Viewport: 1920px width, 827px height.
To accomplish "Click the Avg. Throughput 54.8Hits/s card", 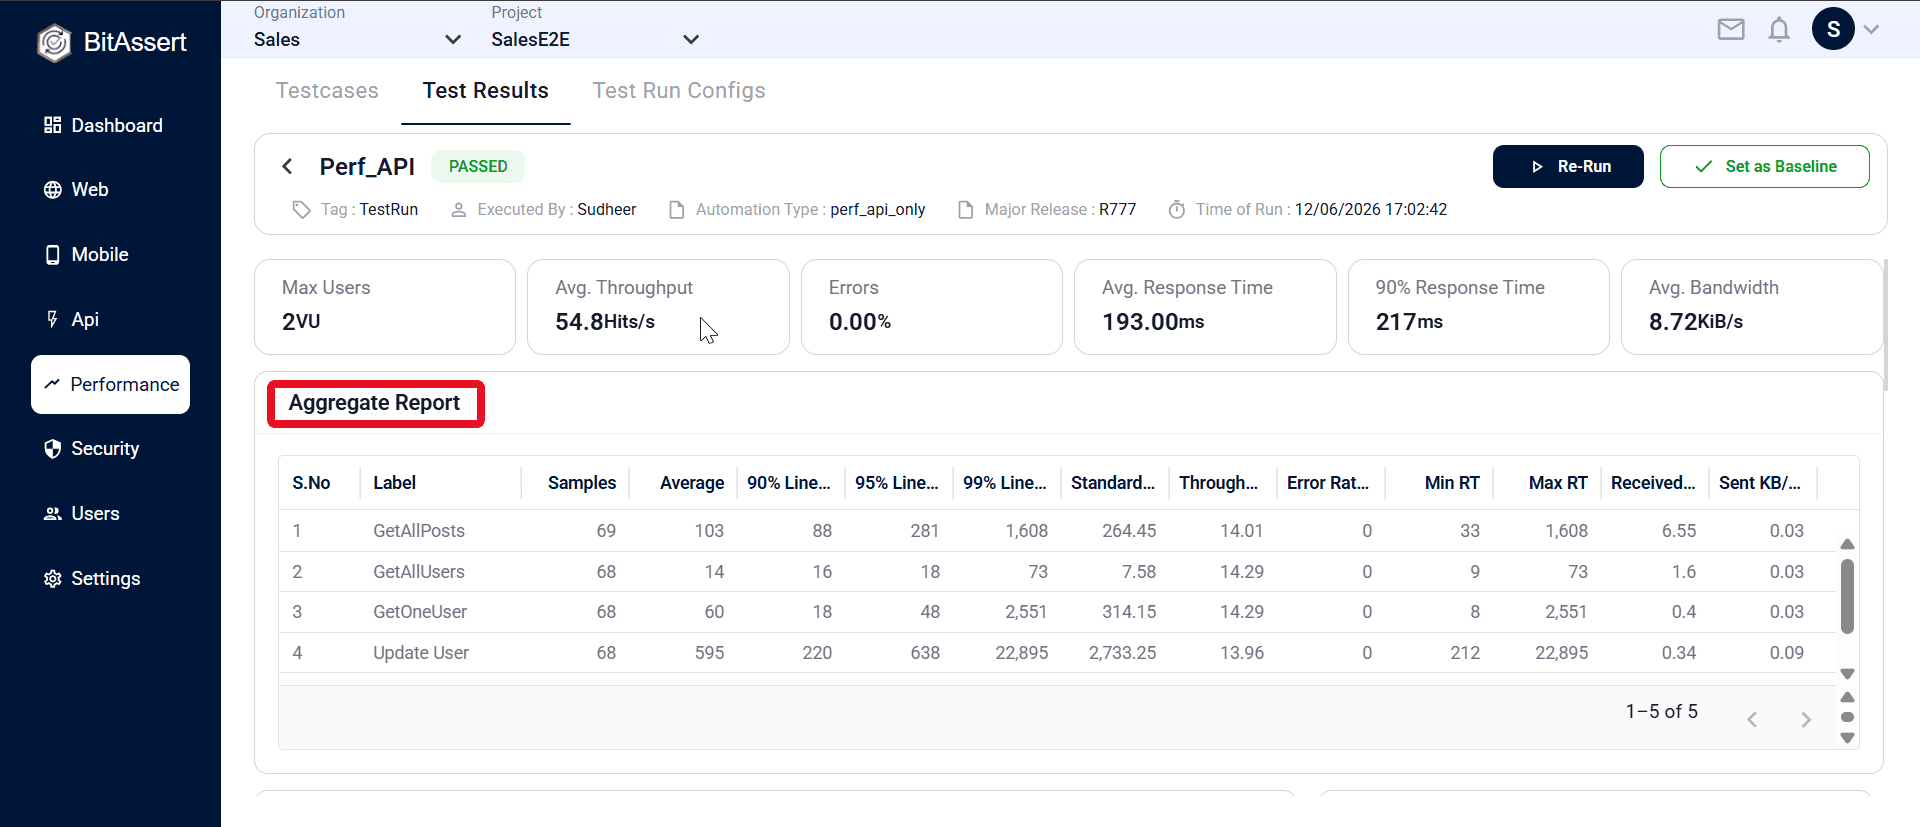I will coord(658,307).
